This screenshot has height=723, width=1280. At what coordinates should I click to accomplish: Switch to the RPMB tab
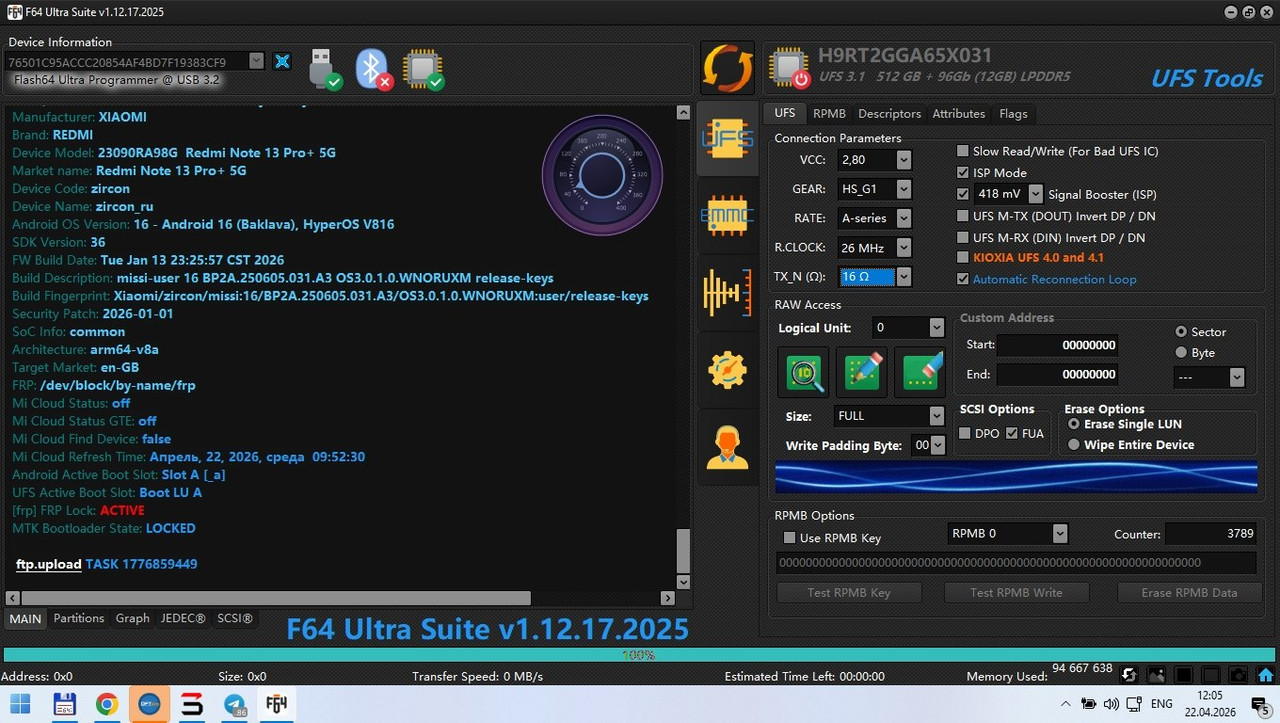829,114
